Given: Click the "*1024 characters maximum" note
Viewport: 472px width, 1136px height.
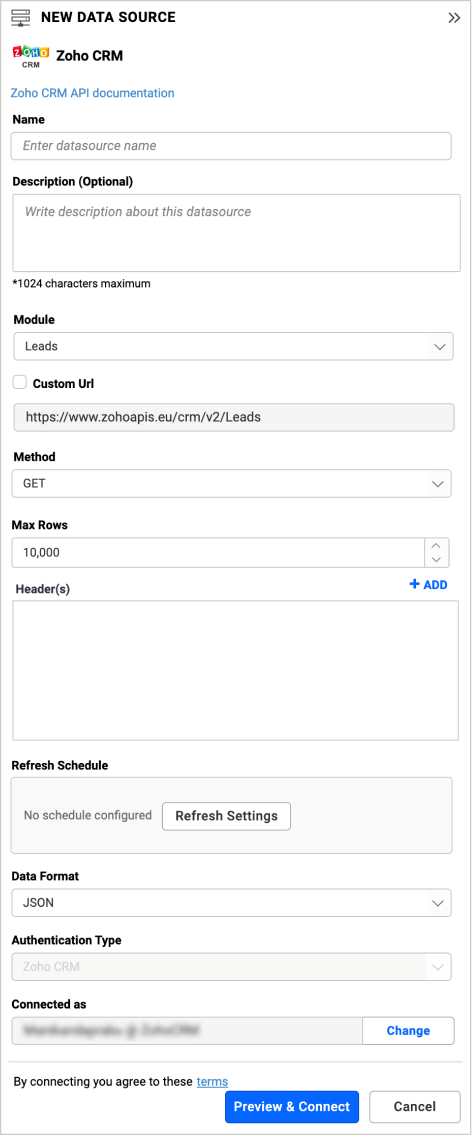Looking at the screenshot, I should point(81,283).
